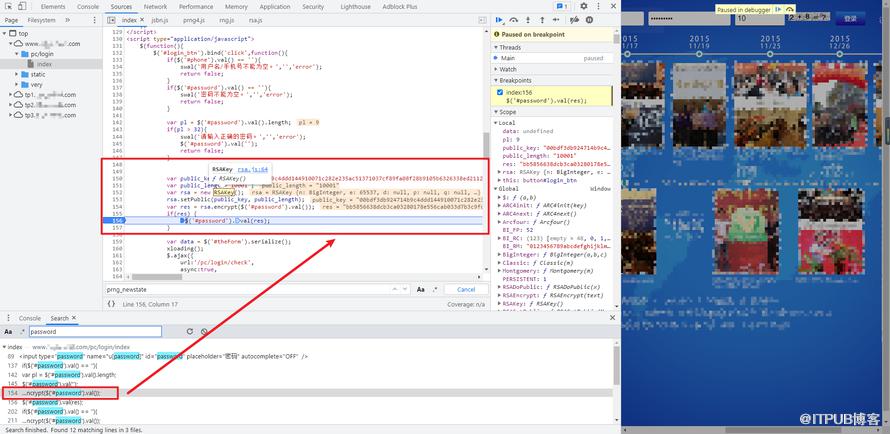Viewport: 890px width, 434px height.
Task: Go to next find match arrow
Action: [x=405, y=289]
